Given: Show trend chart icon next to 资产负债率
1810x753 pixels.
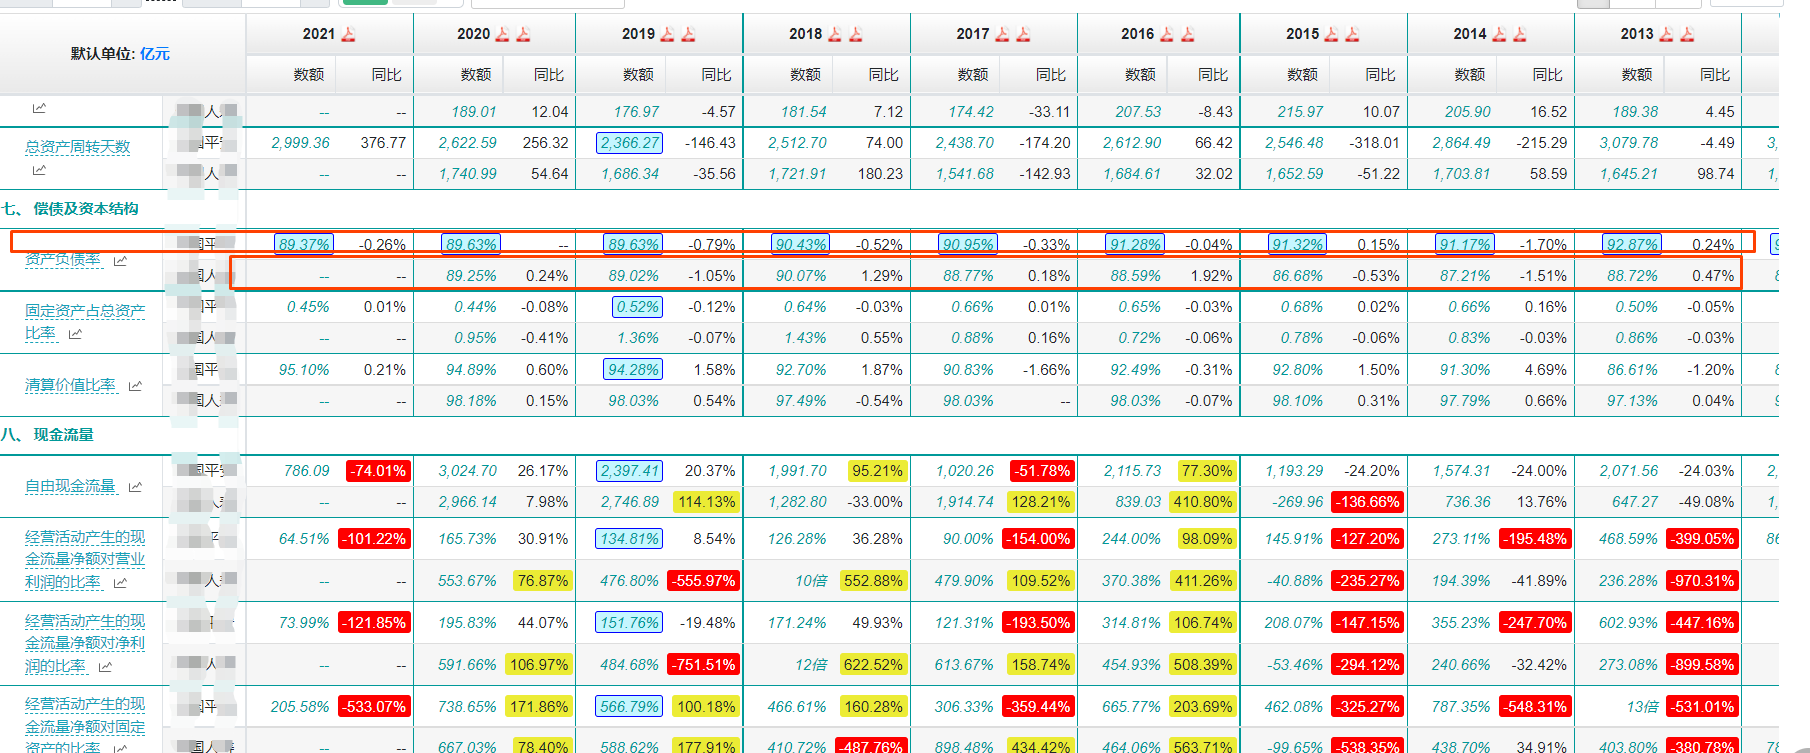Looking at the screenshot, I should click(120, 261).
